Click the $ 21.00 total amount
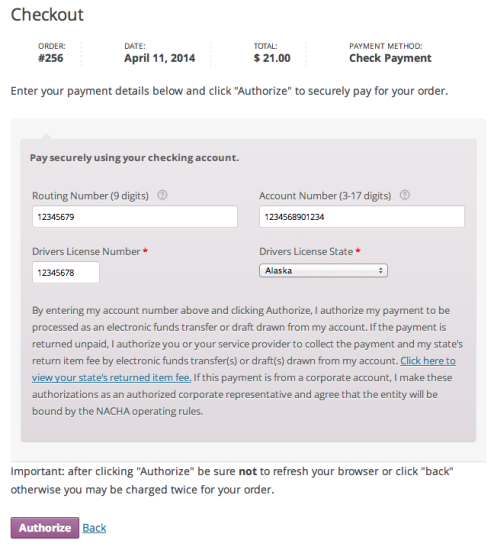494x550 pixels. point(272,58)
